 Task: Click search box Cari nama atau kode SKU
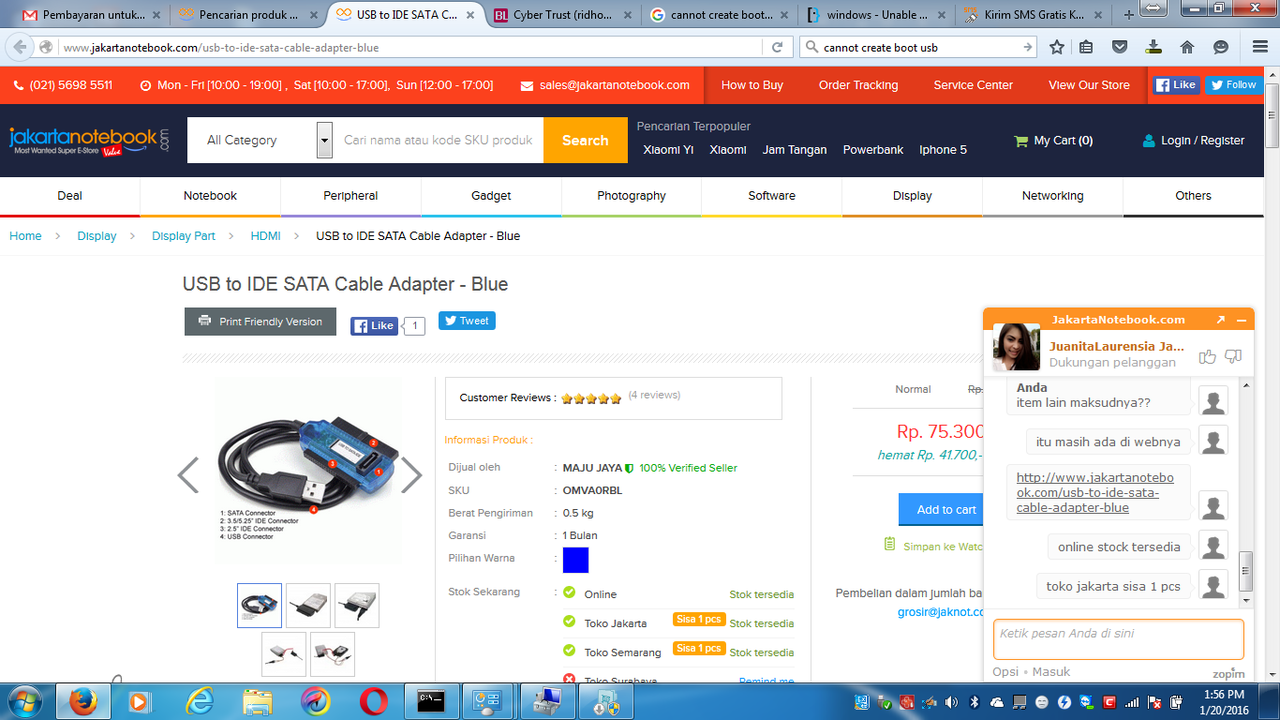(x=439, y=140)
